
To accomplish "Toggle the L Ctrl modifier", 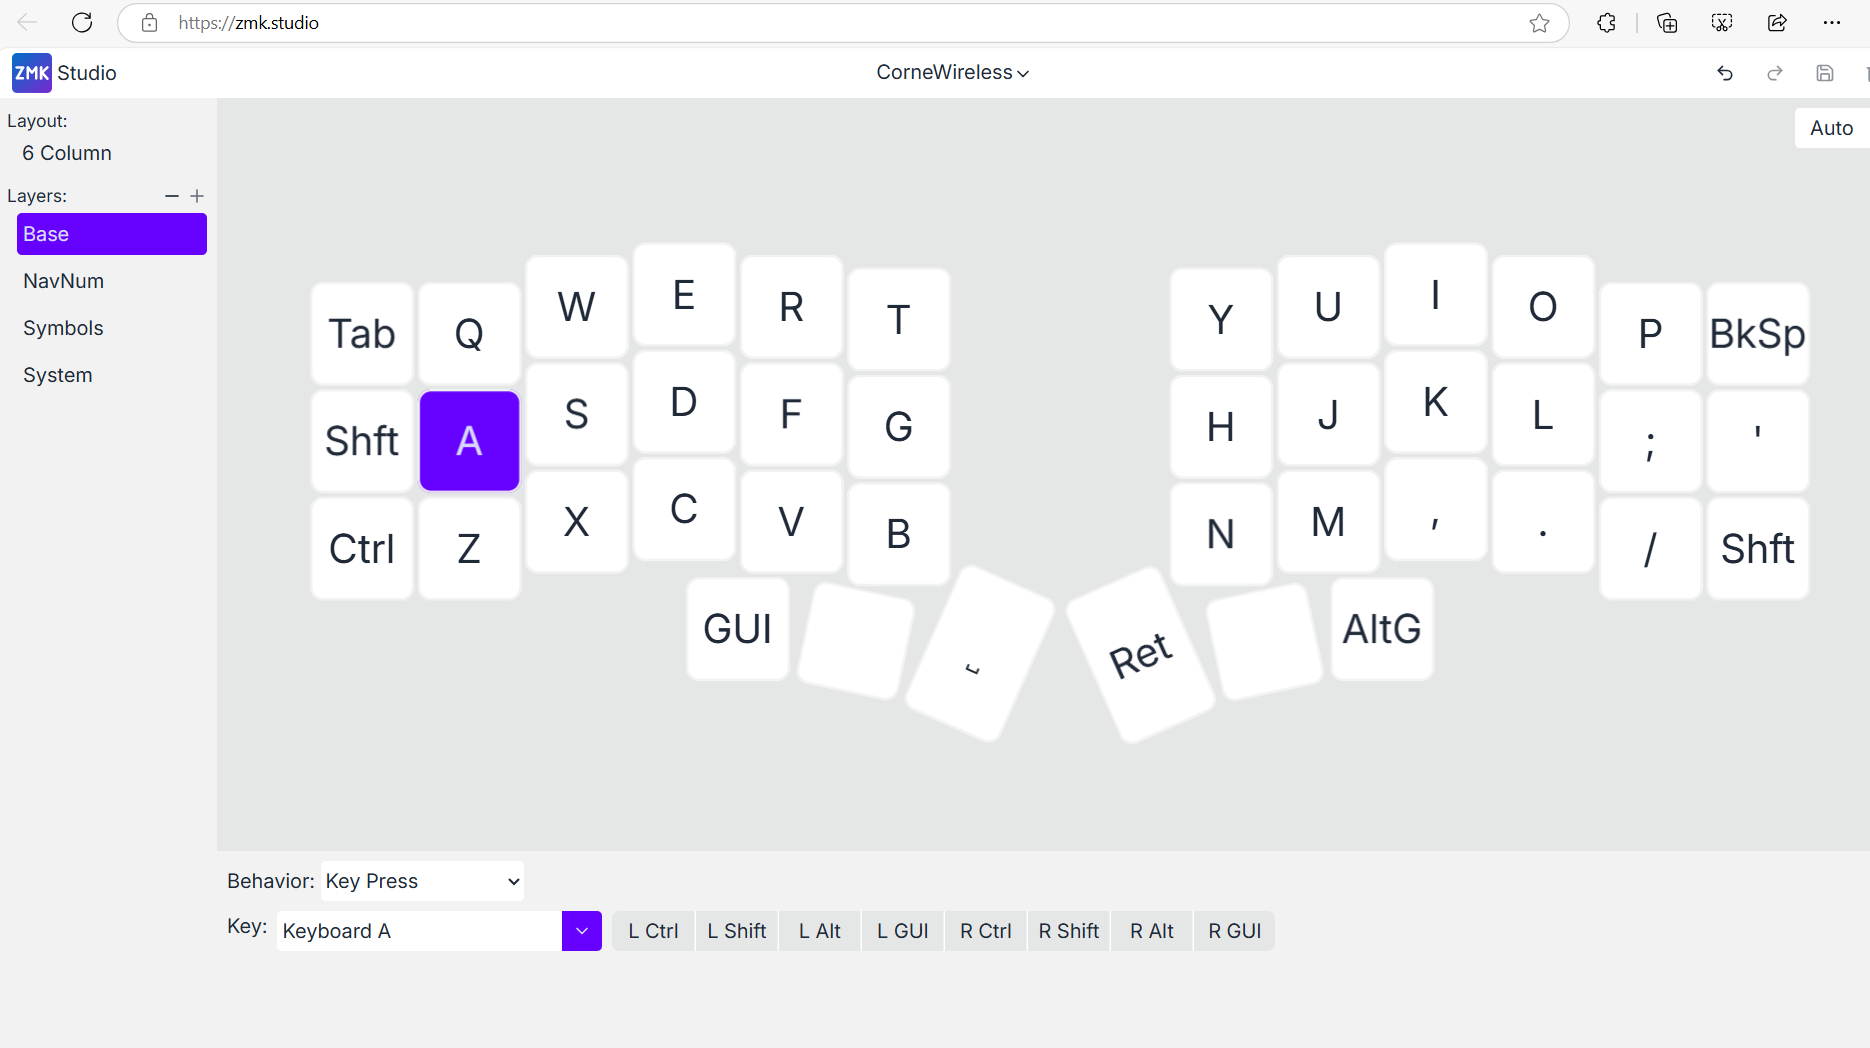I will click(653, 931).
